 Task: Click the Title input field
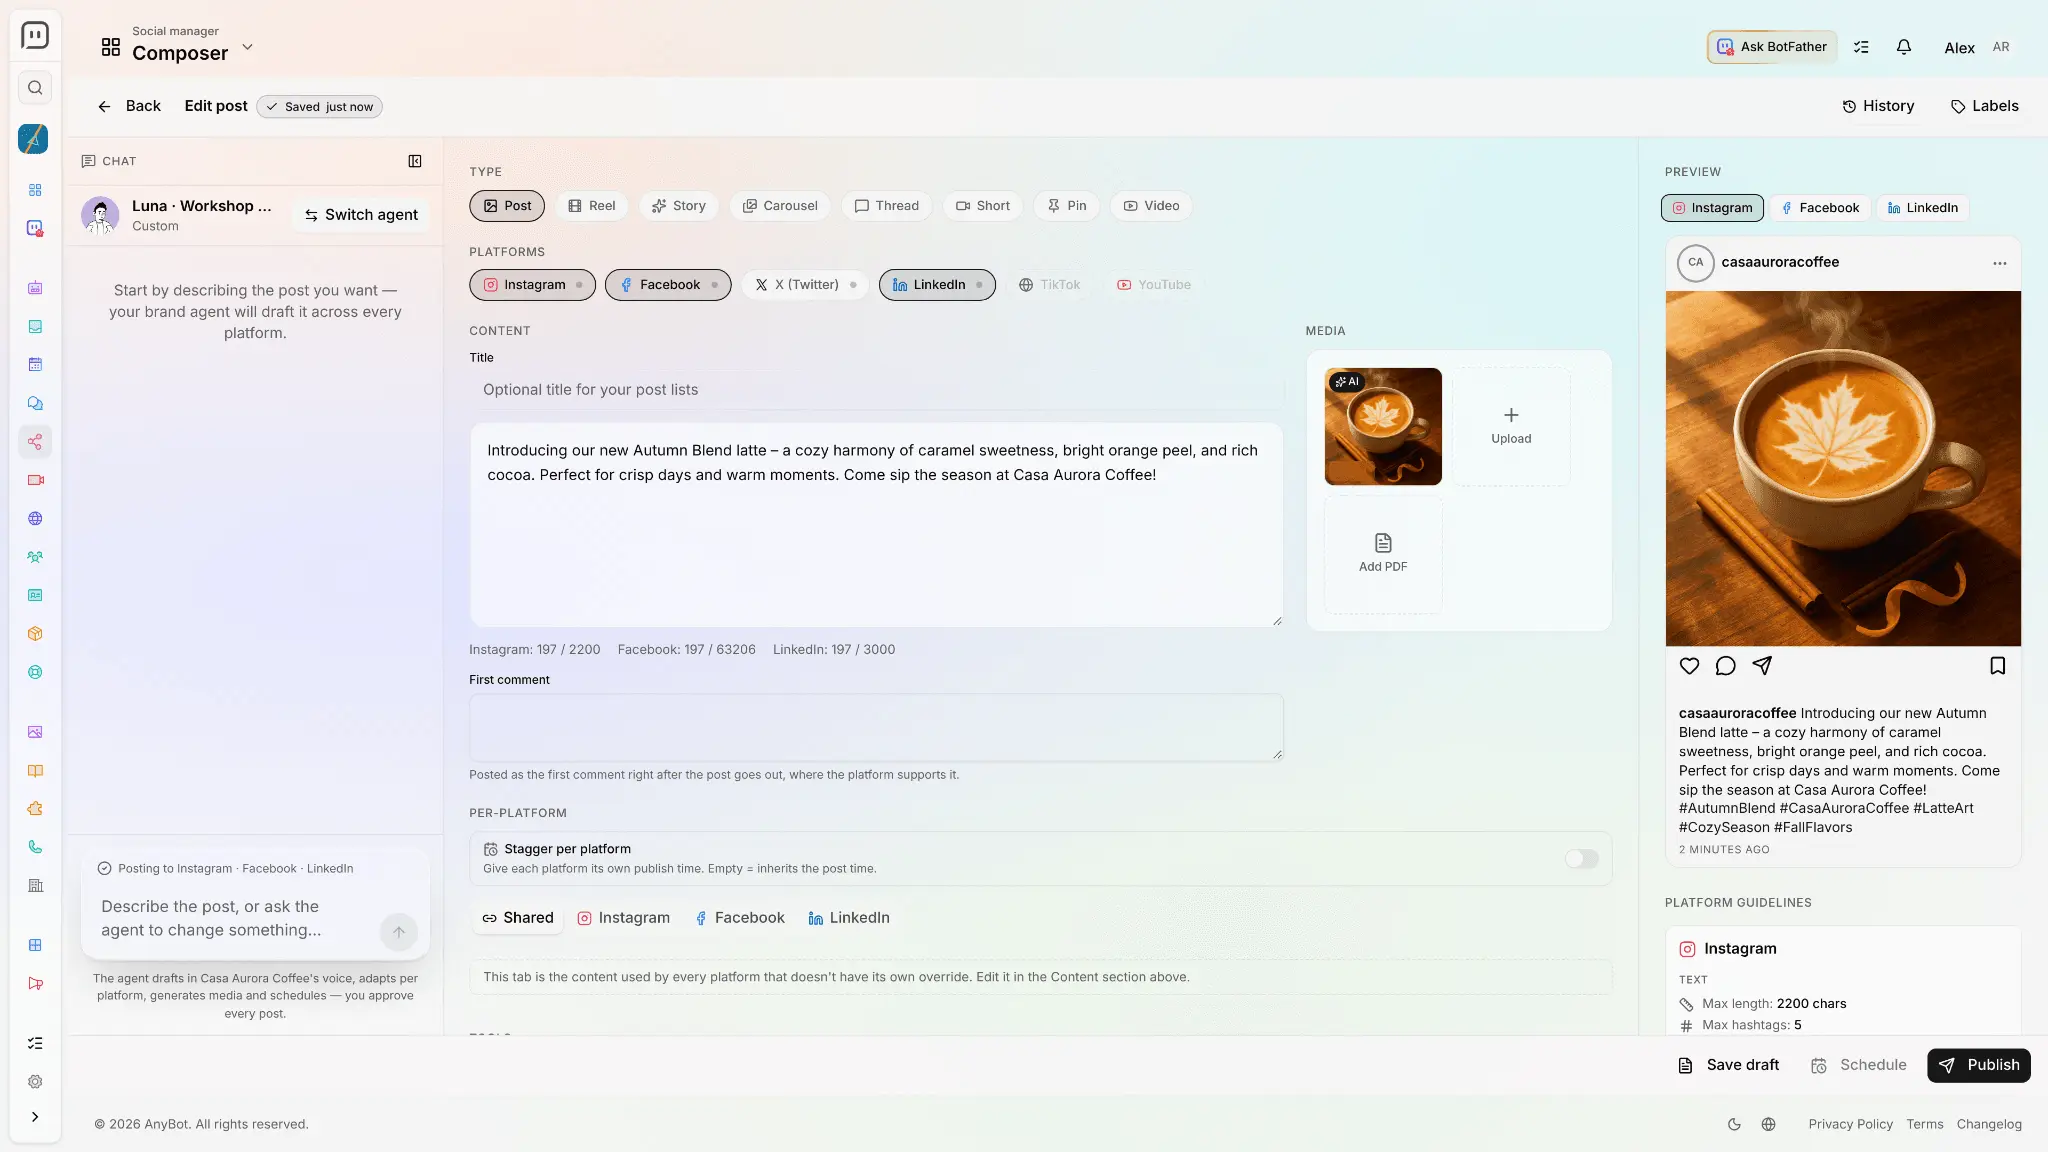coord(876,390)
